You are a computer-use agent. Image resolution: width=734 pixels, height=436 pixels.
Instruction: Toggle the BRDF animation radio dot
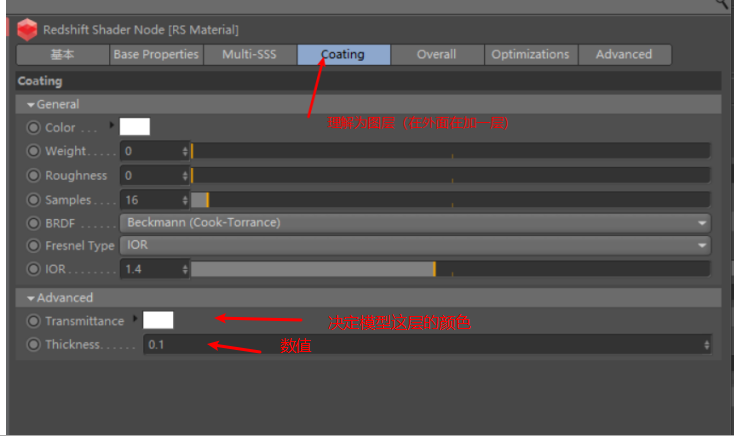pyautogui.click(x=33, y=223)
